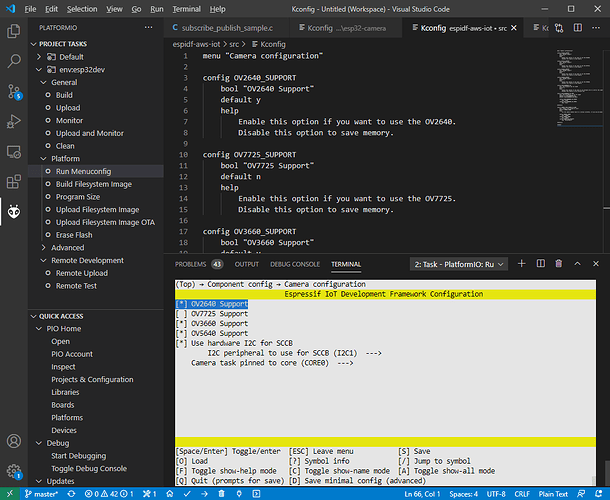The height and width of the screenshot is (500, 610).
Task: Collapse the General task group
Action: pos(44,82)
